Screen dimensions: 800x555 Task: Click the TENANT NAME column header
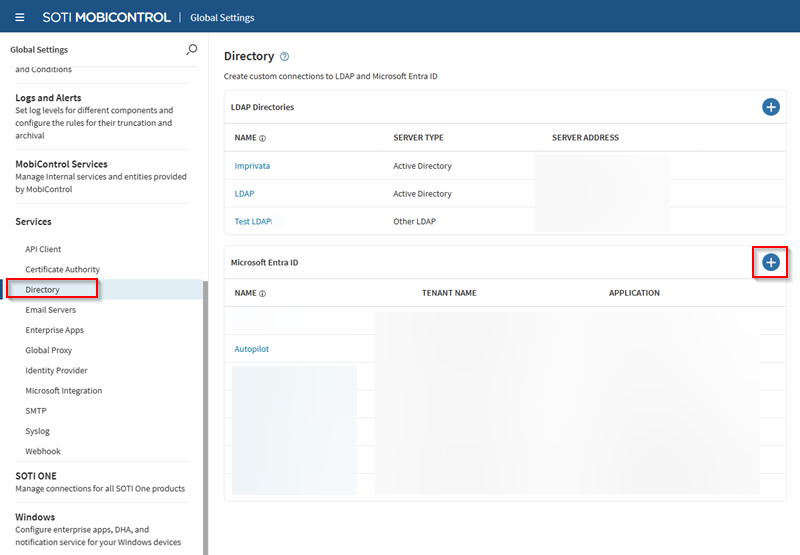point(449,293)
